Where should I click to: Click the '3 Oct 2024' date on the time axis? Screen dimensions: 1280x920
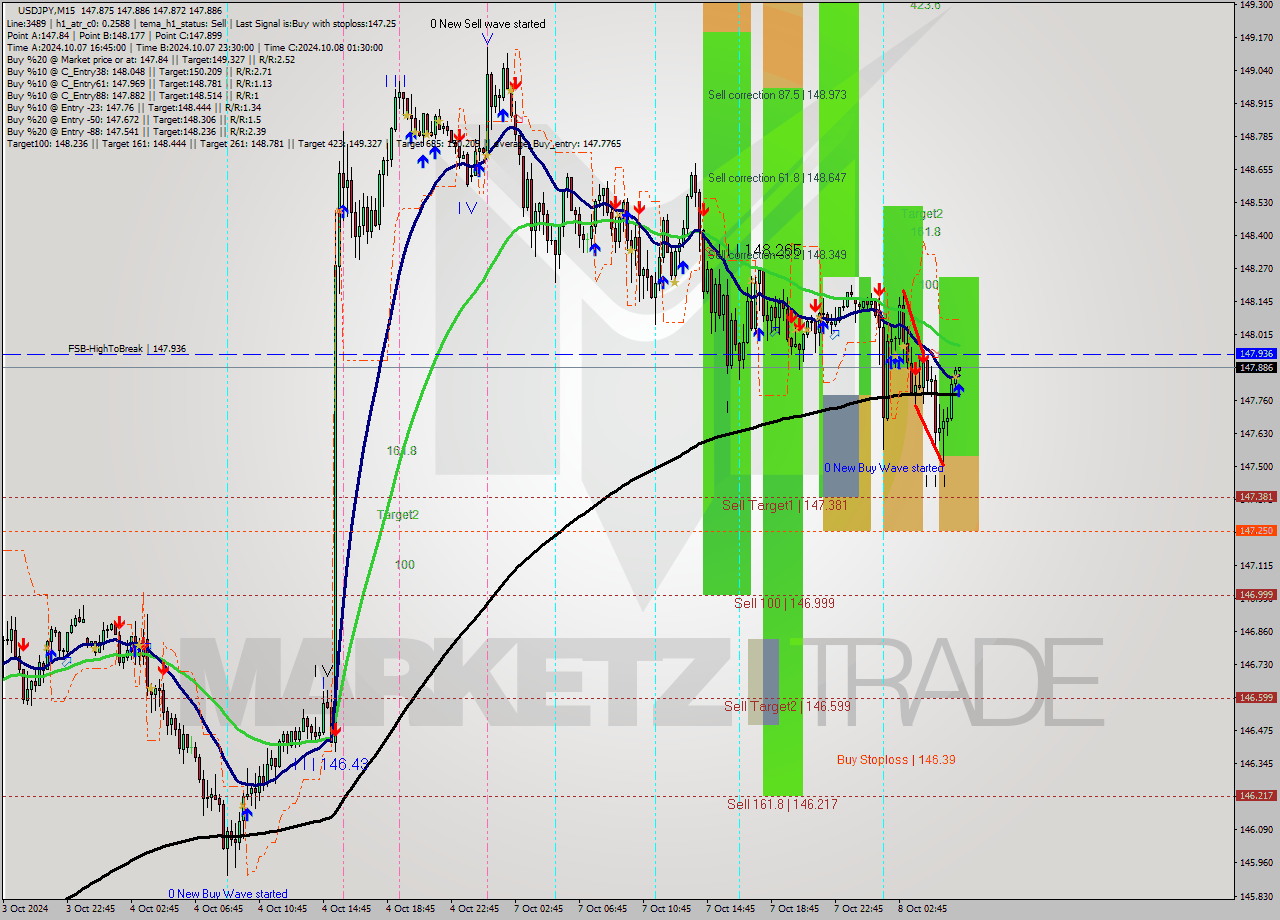point(26,909)
